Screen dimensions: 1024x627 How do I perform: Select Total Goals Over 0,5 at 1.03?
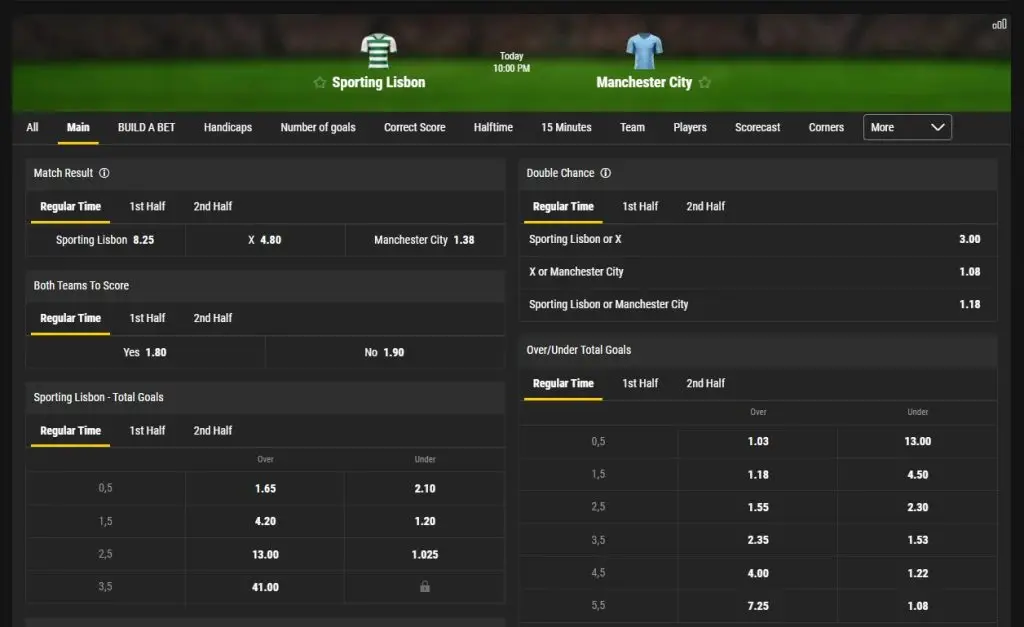tap(758, 442)
